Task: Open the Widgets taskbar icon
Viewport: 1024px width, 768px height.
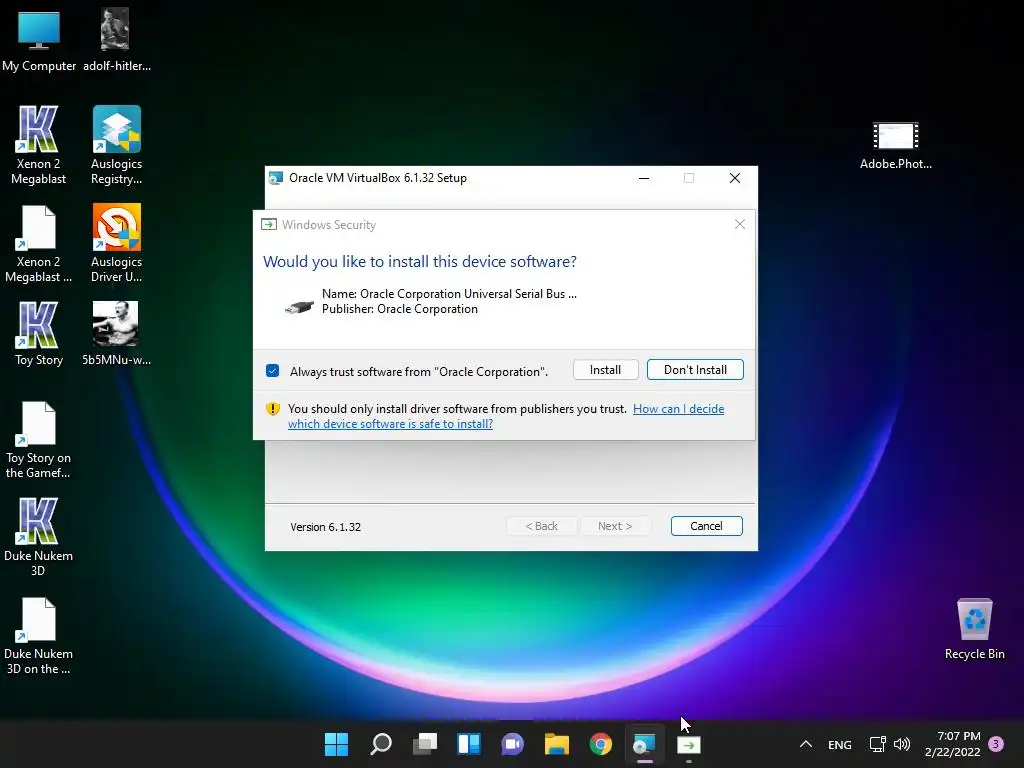Action: [x=469, y=744]
